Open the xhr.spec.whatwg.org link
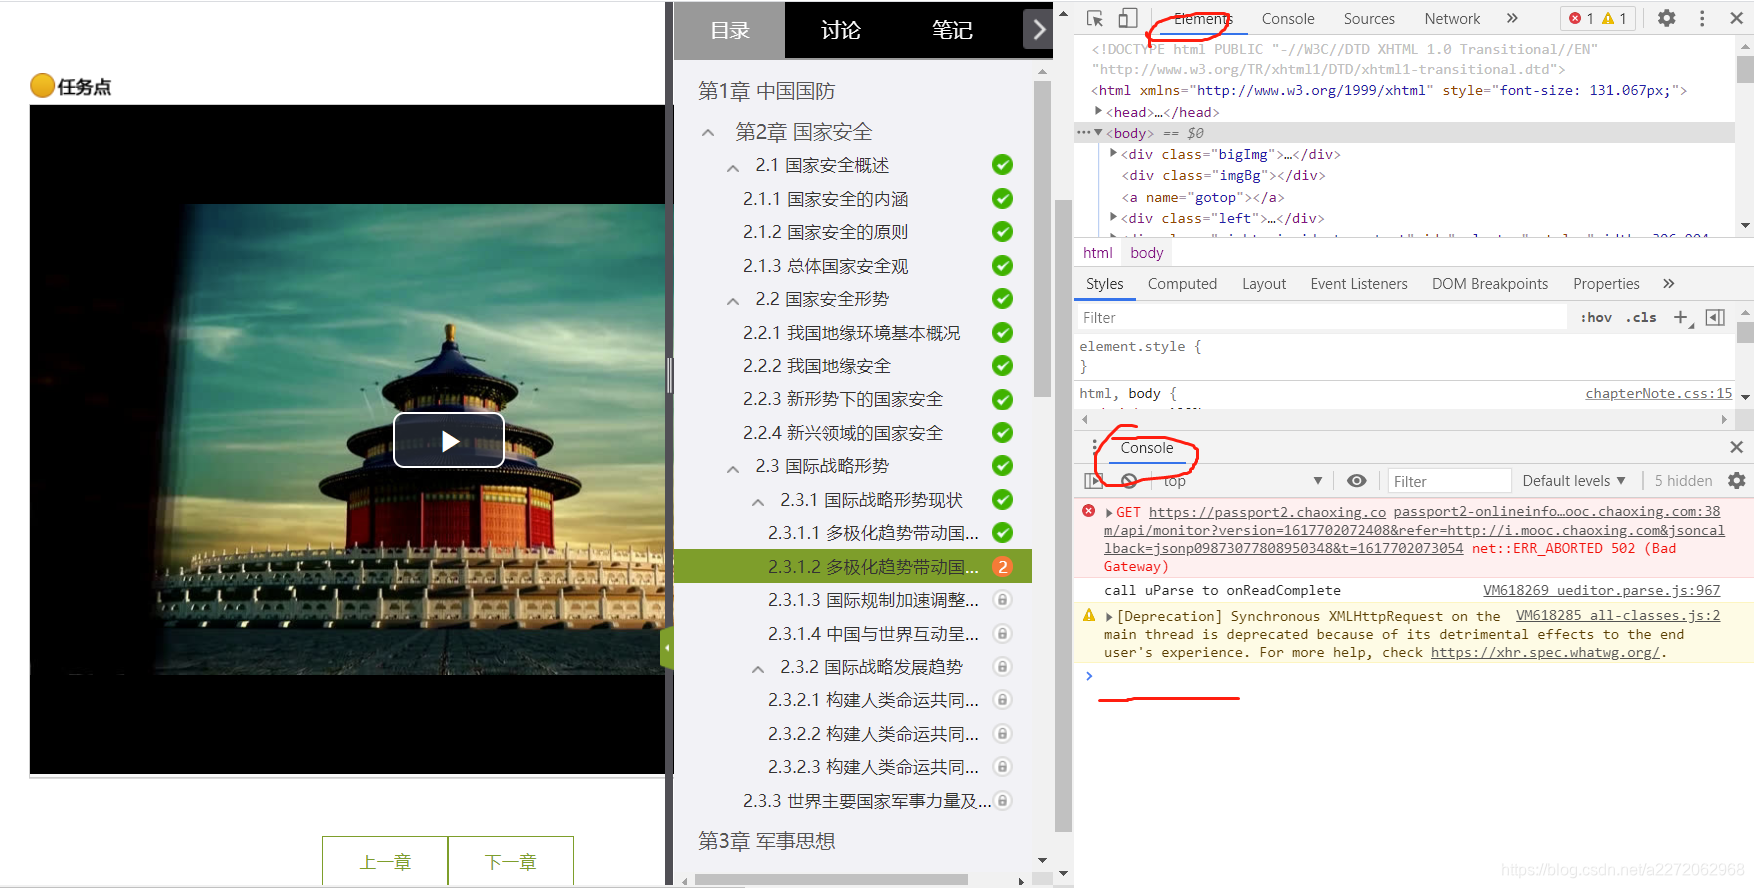Viewport: 1754px width, 888px height. pyautogui.click(x=1545, y=652)
